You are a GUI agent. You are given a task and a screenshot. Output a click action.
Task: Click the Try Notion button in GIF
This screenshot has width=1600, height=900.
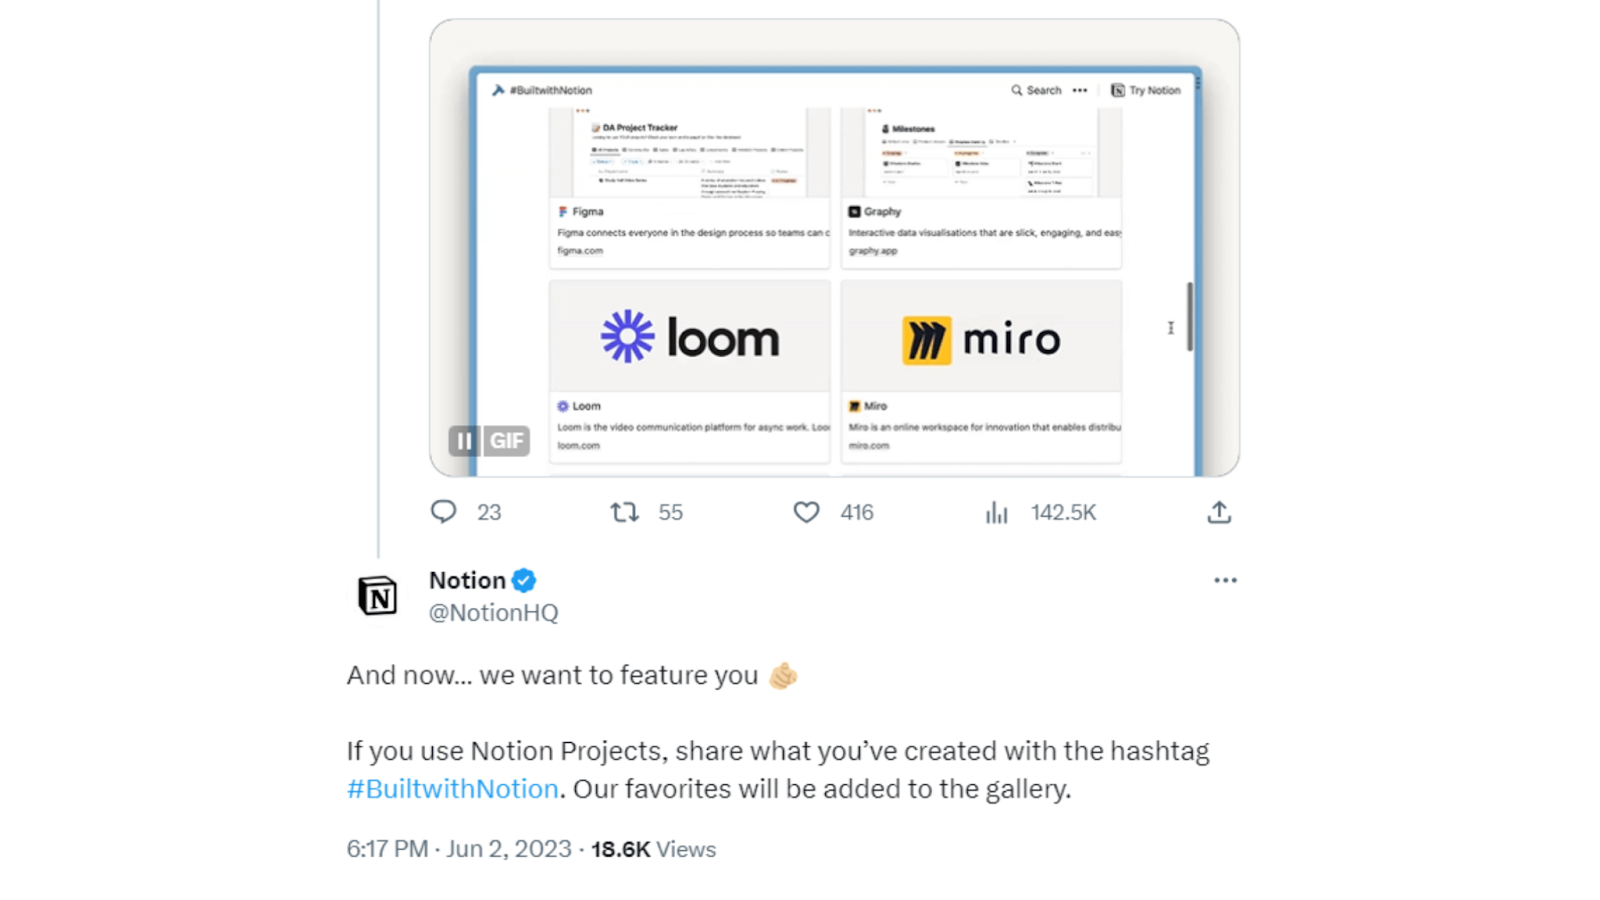[x=1146, y=90]
